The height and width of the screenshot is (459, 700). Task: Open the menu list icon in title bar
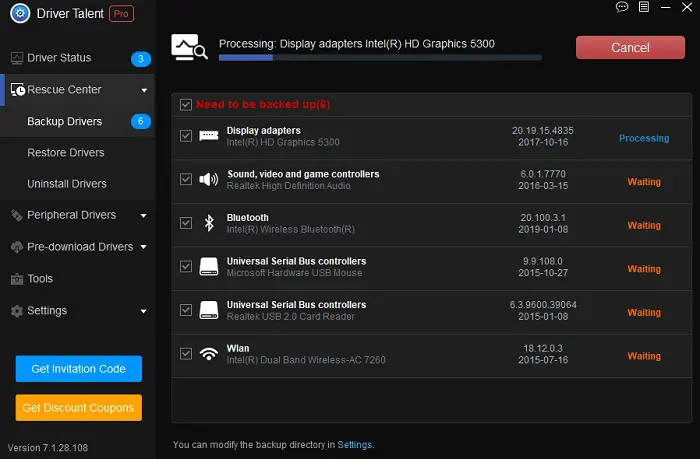pos(644,7)
